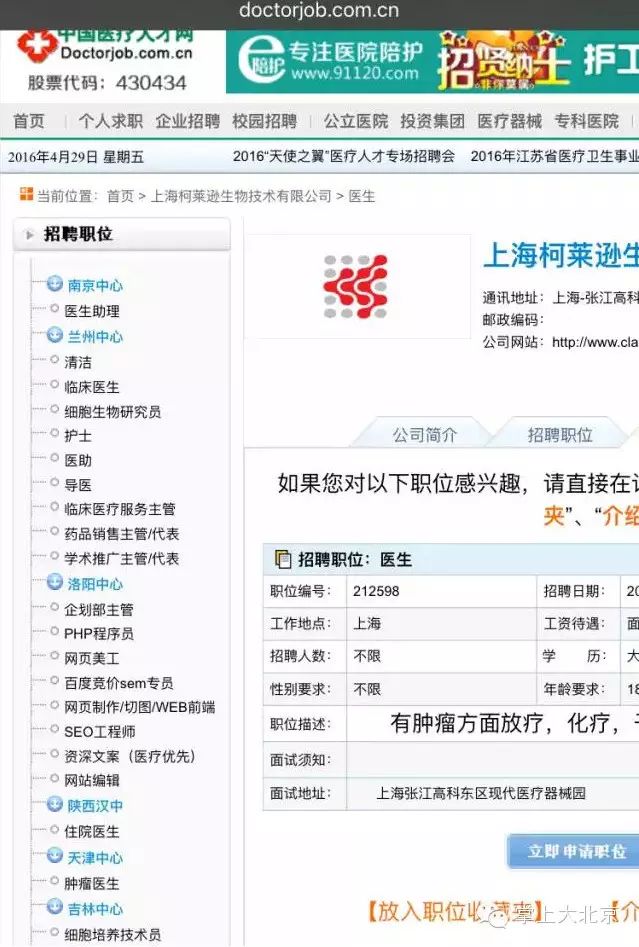Click the job number 212598 cell
Screen dimensions: 639x947
[441, 591]
